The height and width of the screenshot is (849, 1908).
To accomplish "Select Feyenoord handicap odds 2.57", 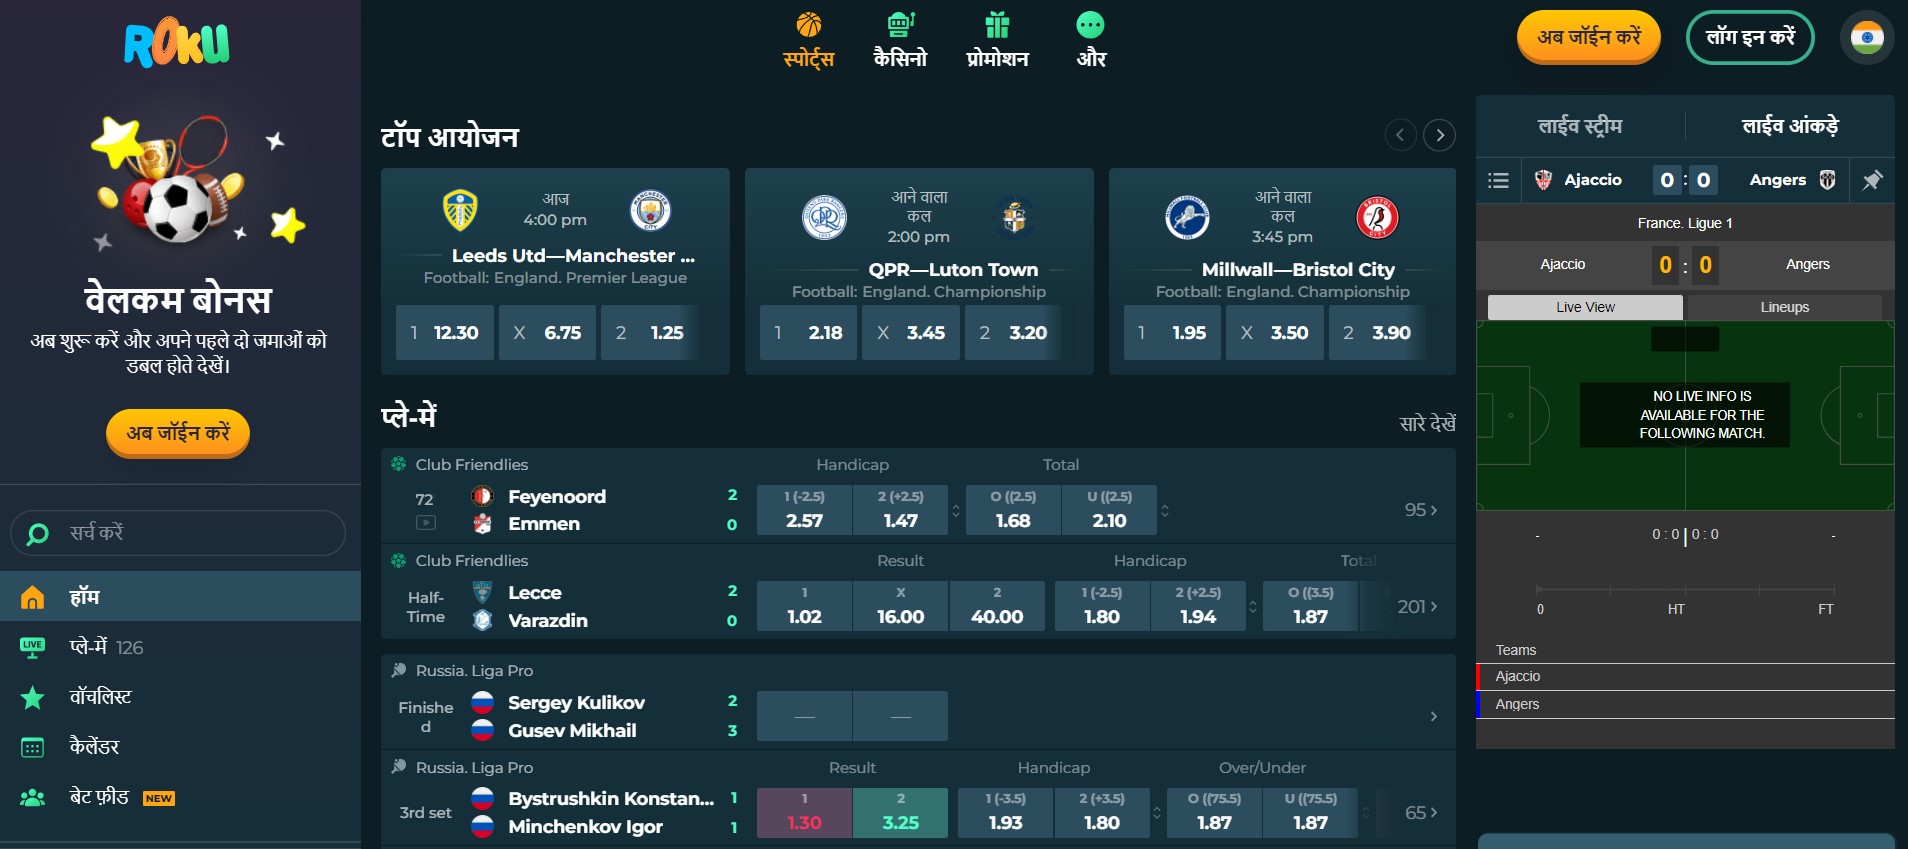I will point(804,510).
